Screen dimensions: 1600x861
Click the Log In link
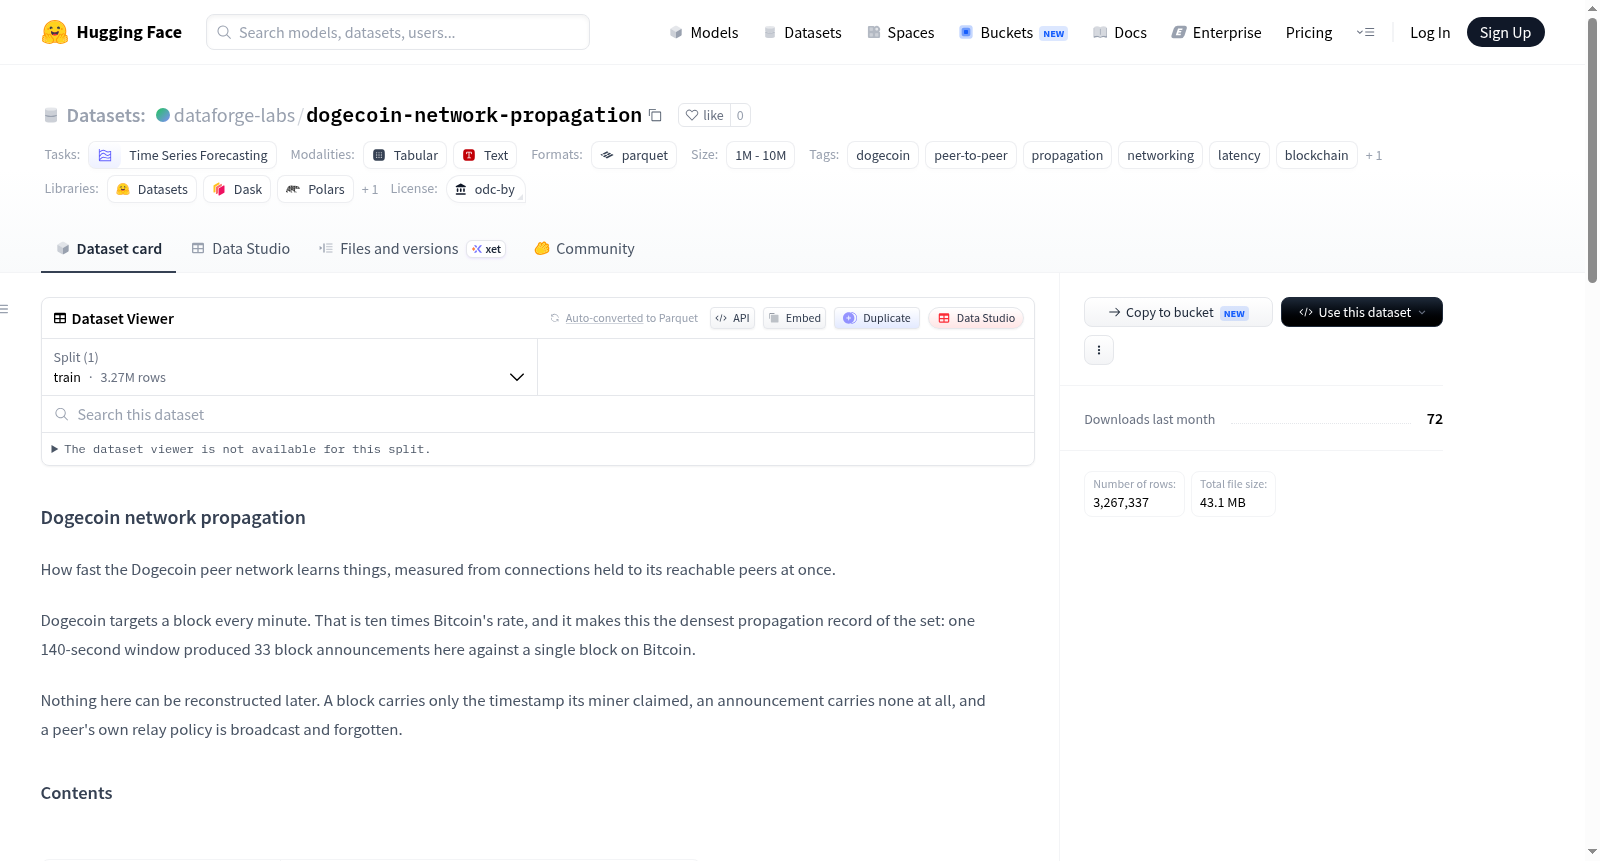tap(1430, 32)
